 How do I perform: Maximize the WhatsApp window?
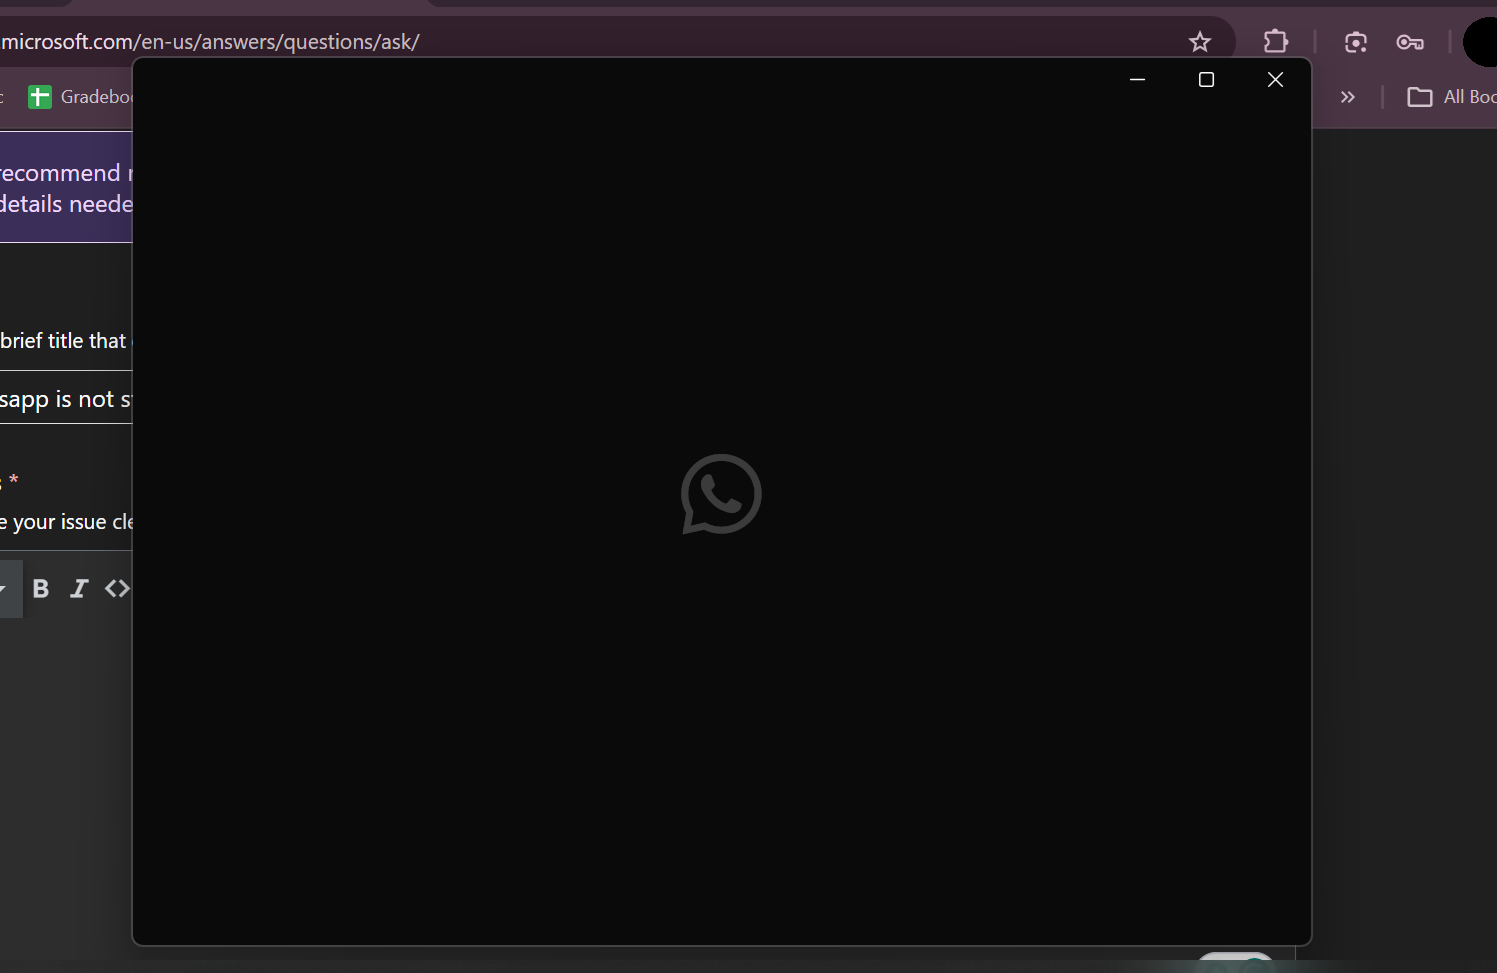[1206, 79]
